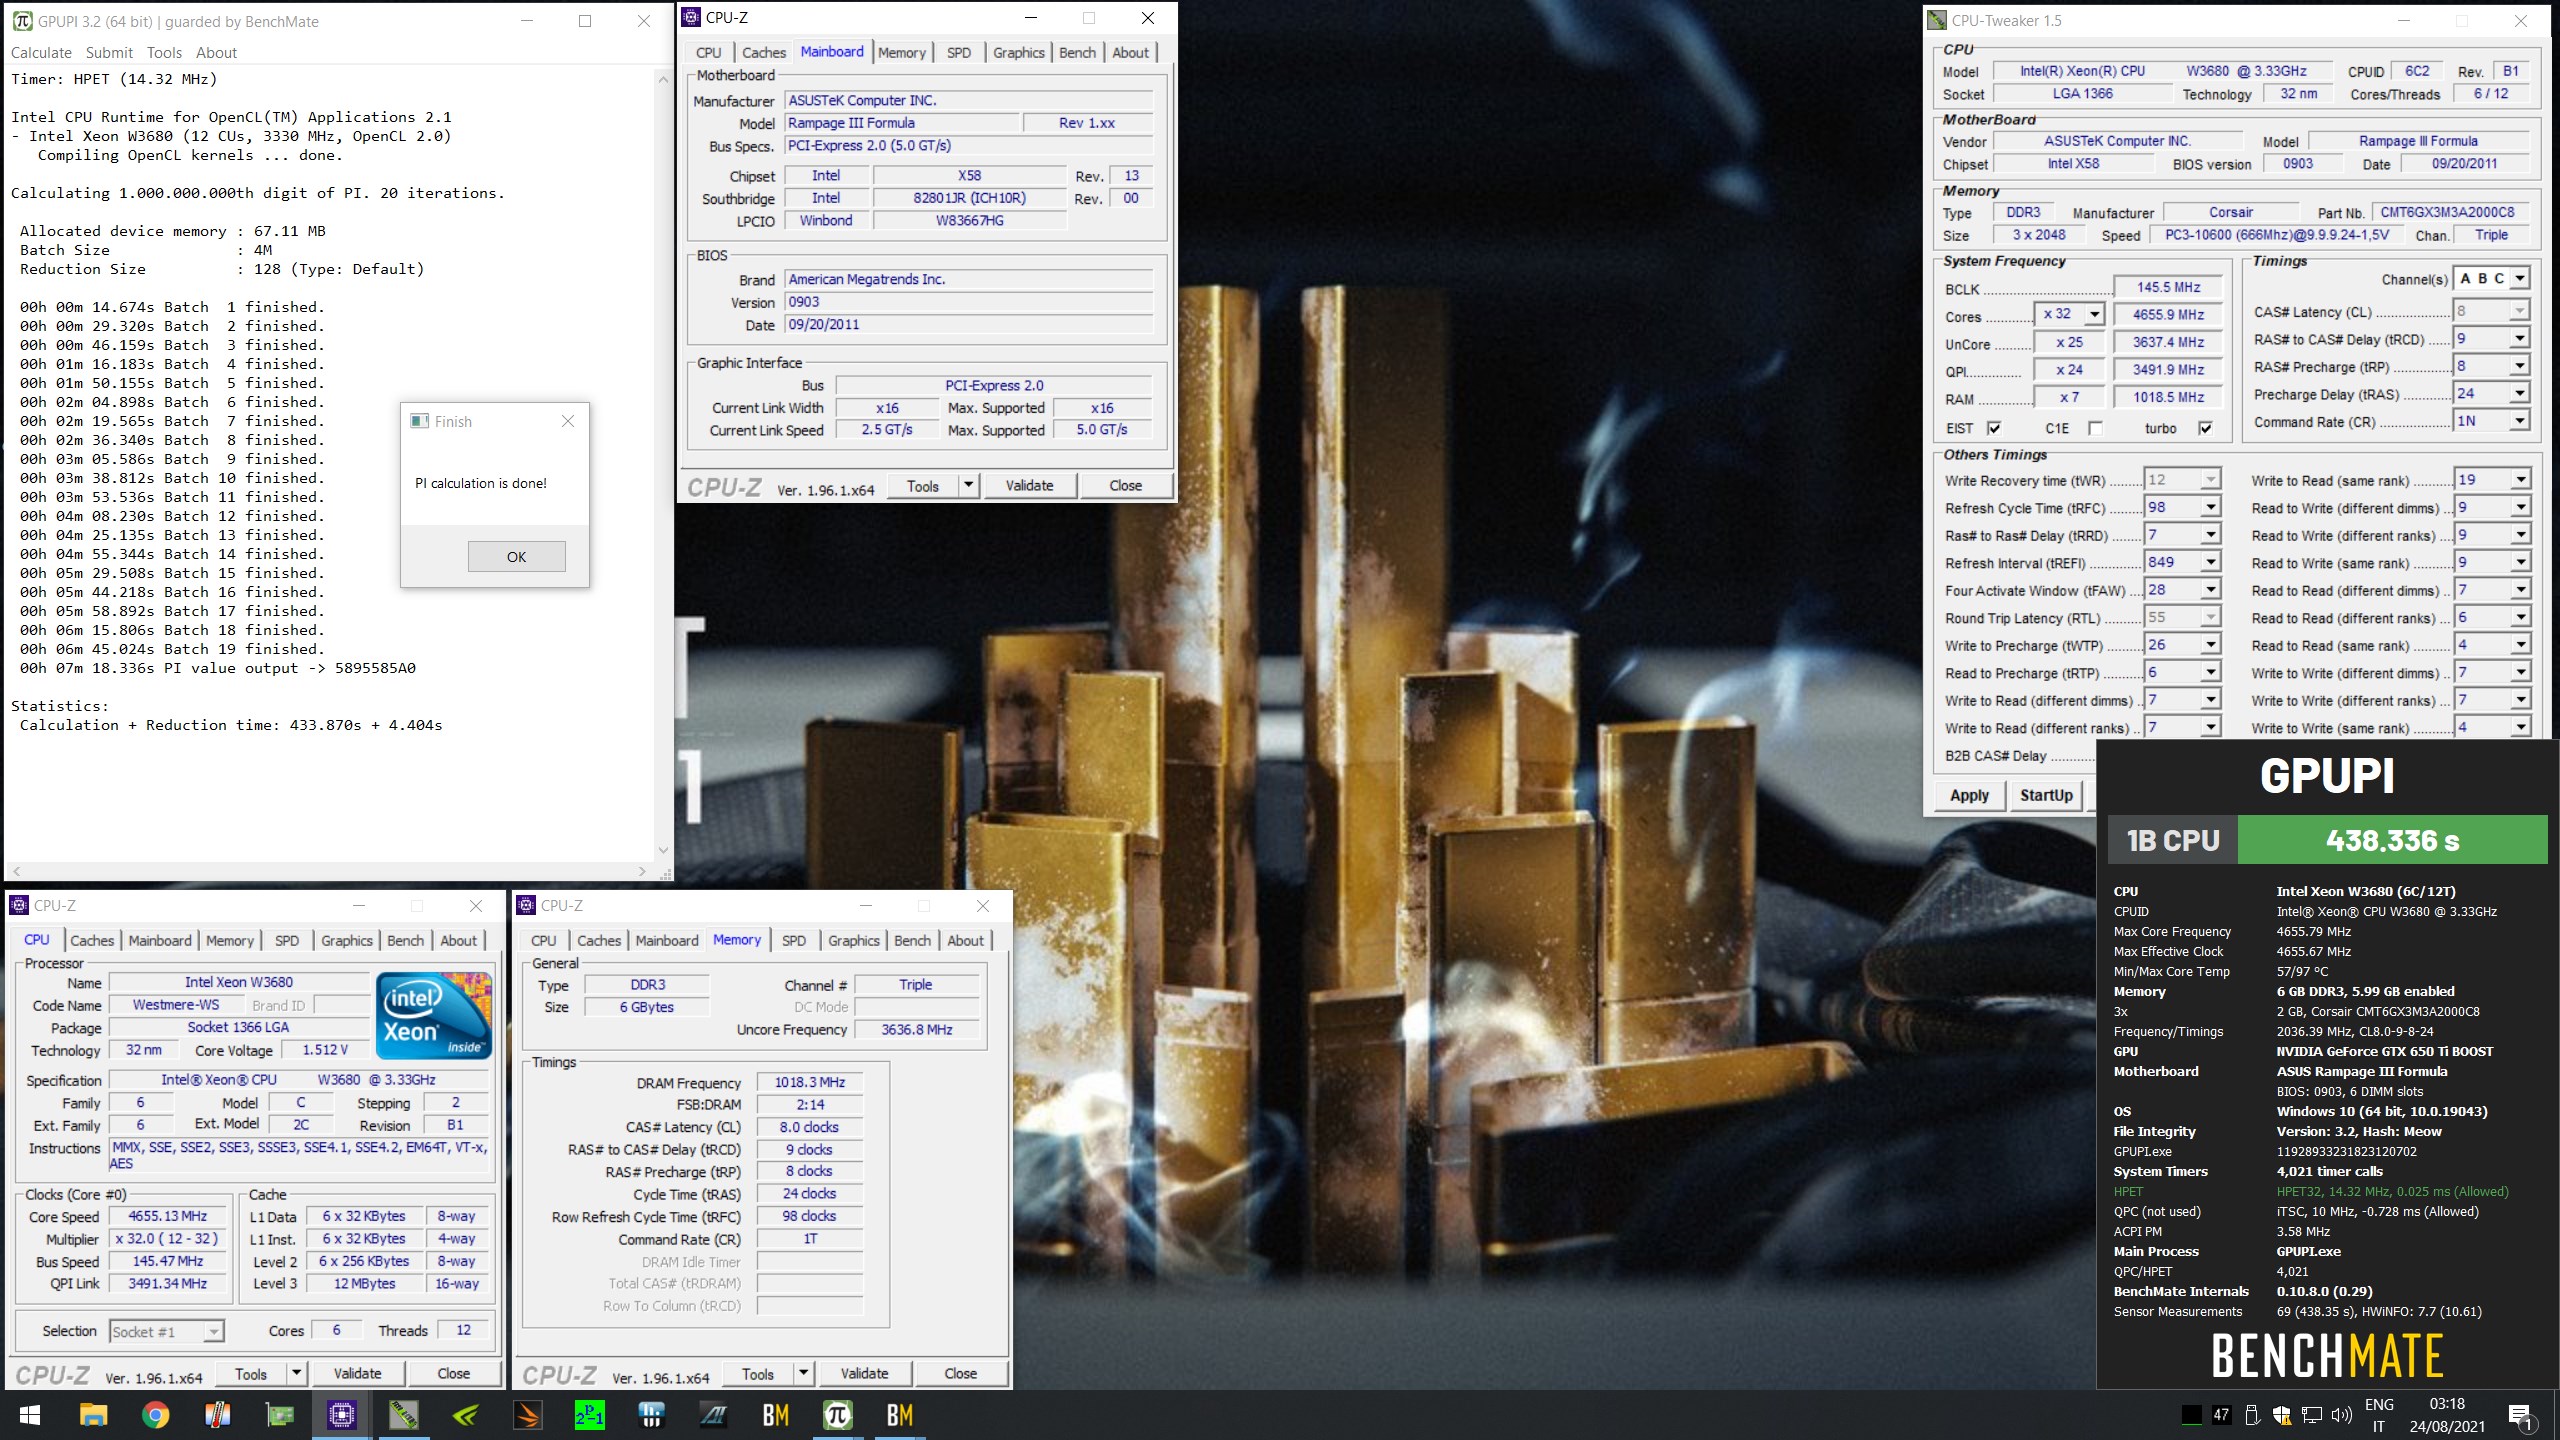Open Tools dropdown arrow in Mainboard CPU-Z window

967,486
